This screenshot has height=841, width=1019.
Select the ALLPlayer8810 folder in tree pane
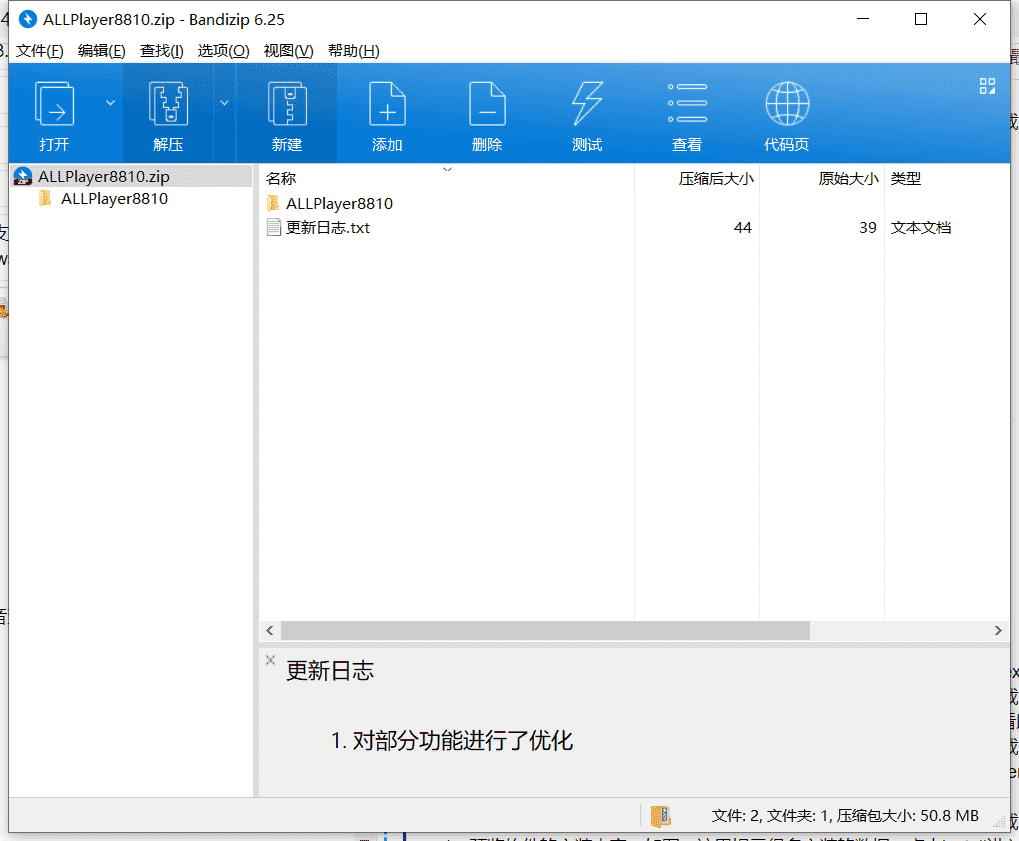coord(114,198)
